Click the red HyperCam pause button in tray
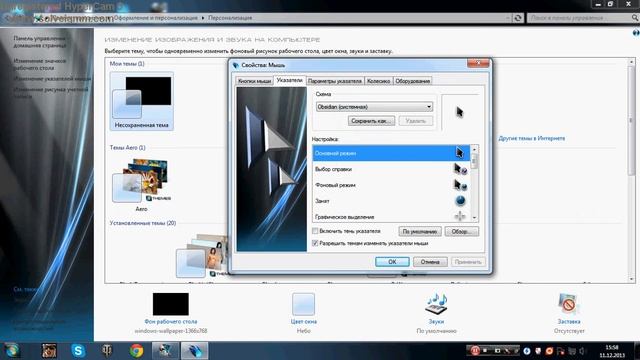The image size is (640, 360). [475, 351]
